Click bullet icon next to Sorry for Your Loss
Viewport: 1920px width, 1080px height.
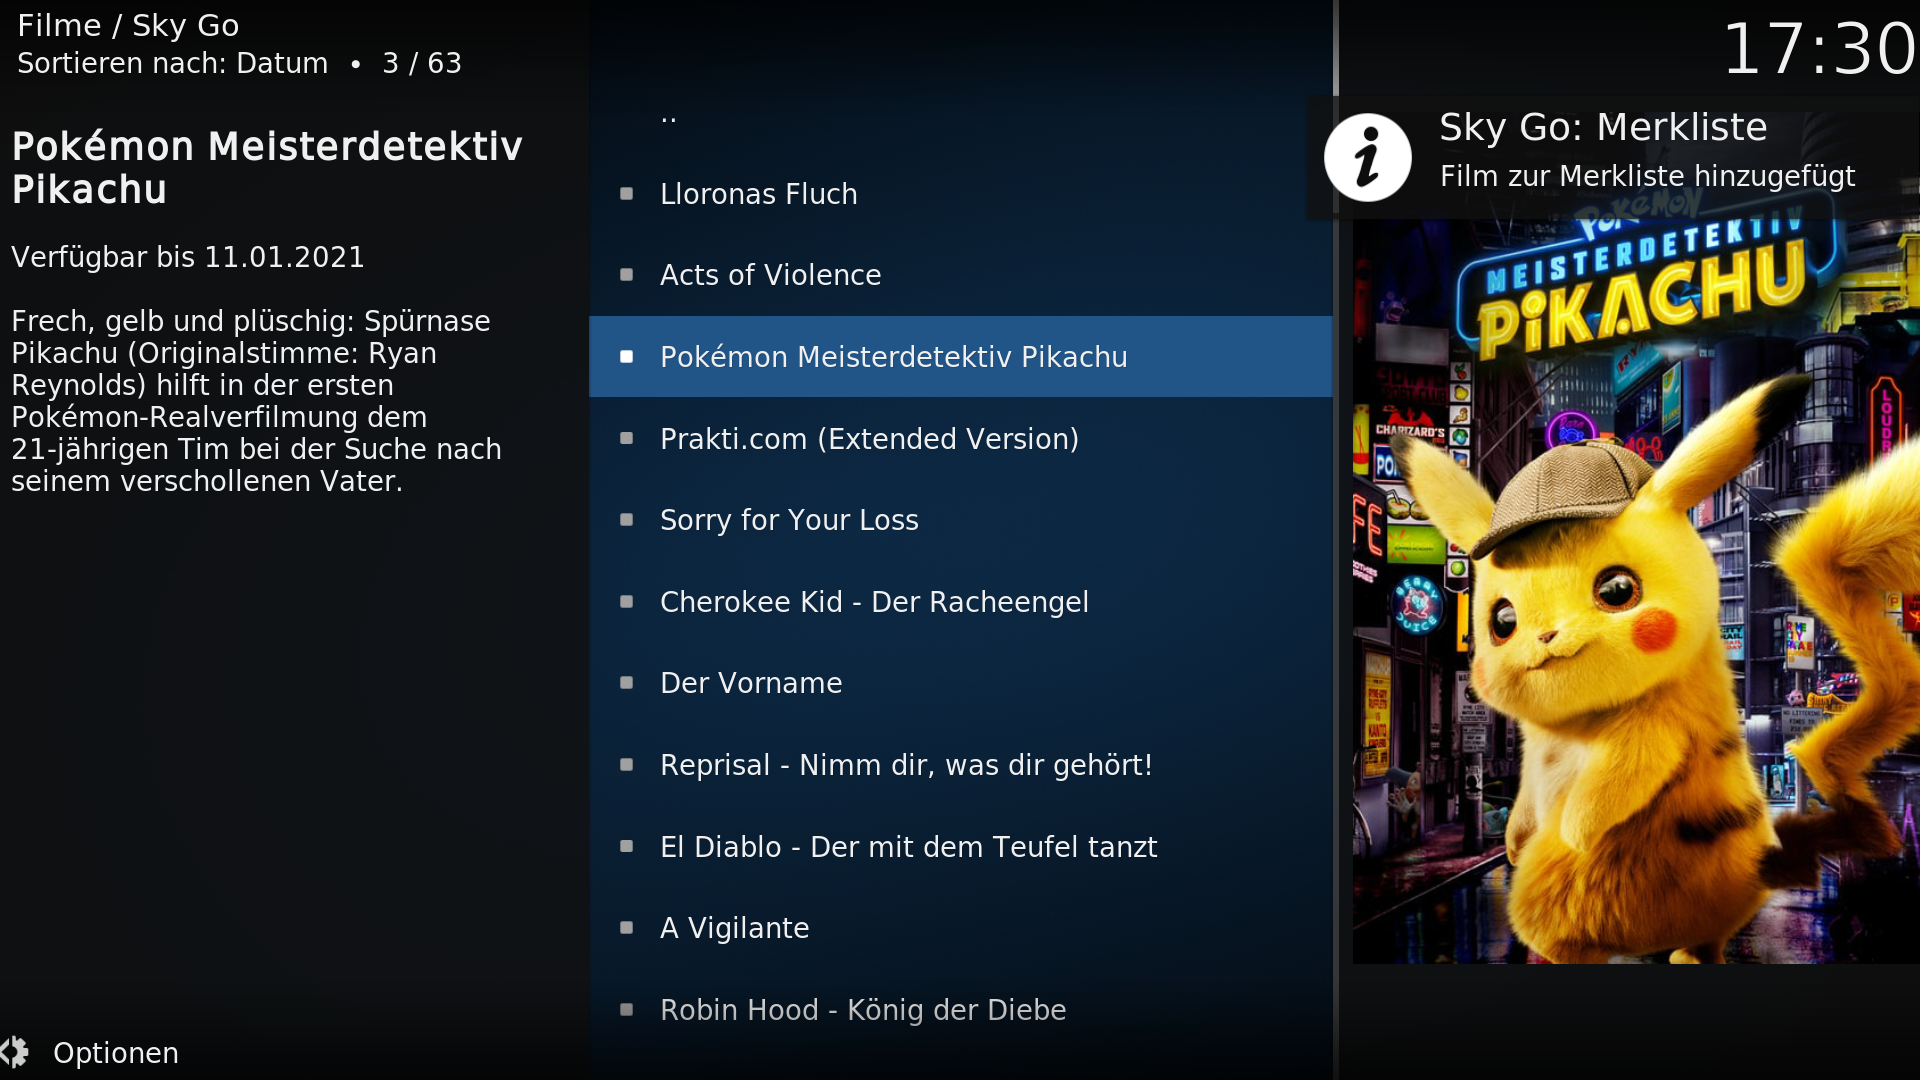(x=627, y=520)
